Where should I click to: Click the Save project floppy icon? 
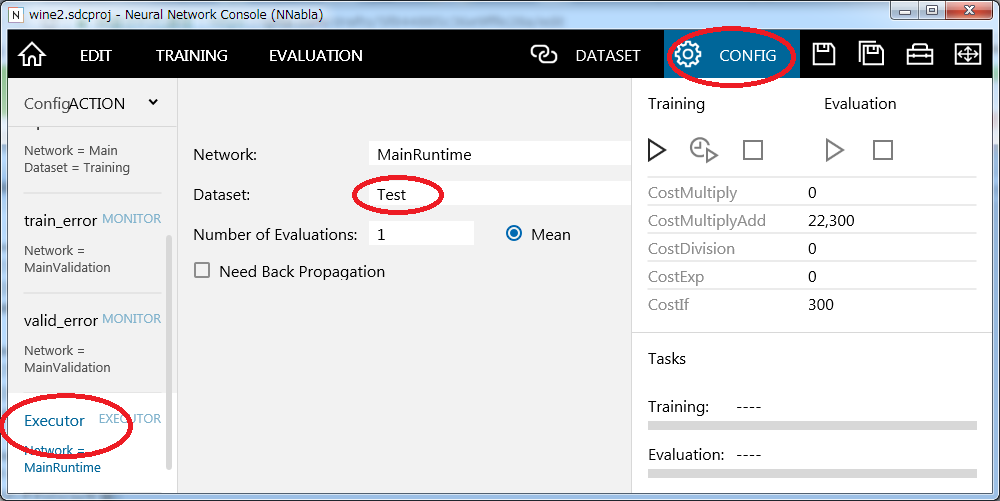pos(823,55)
